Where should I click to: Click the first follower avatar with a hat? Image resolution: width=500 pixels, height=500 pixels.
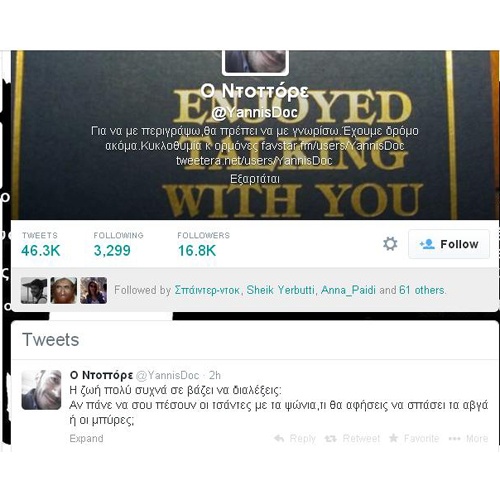click(34, 290)
